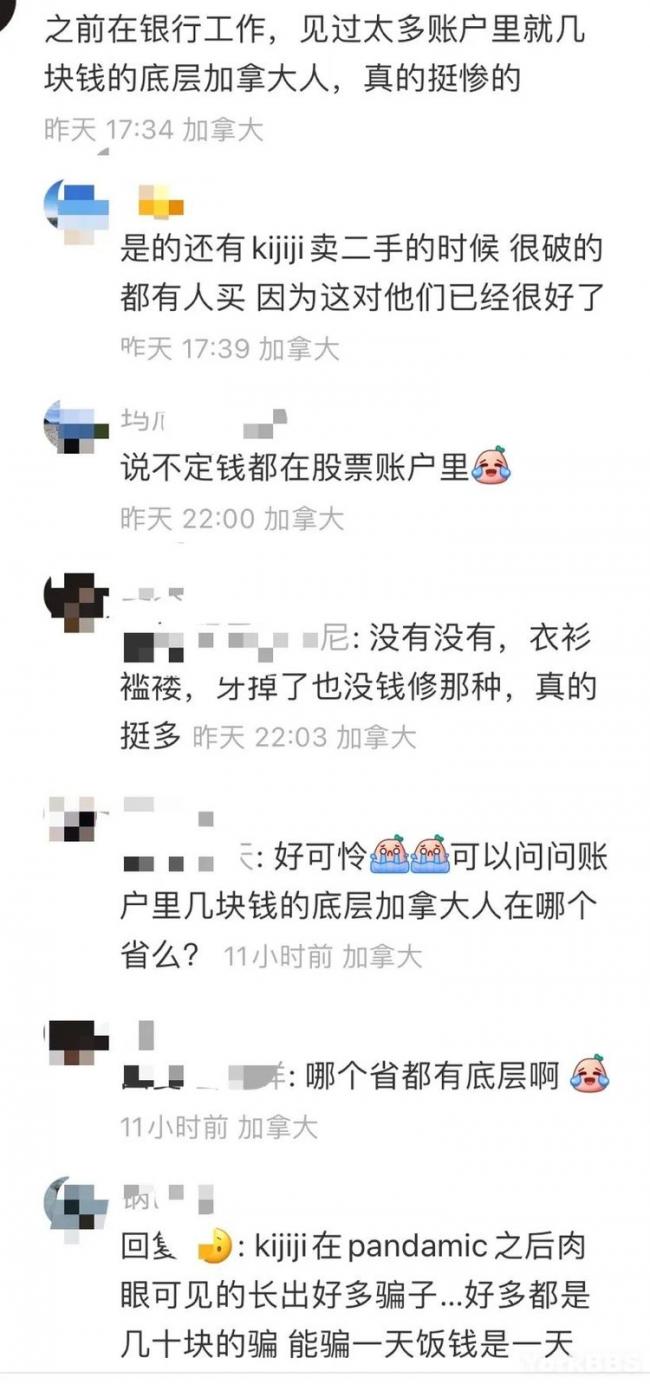Tap blurred username above kijiji comment
Image resolution: width=650 pixels, height=1384 pixels.
(x=160, y=203)
